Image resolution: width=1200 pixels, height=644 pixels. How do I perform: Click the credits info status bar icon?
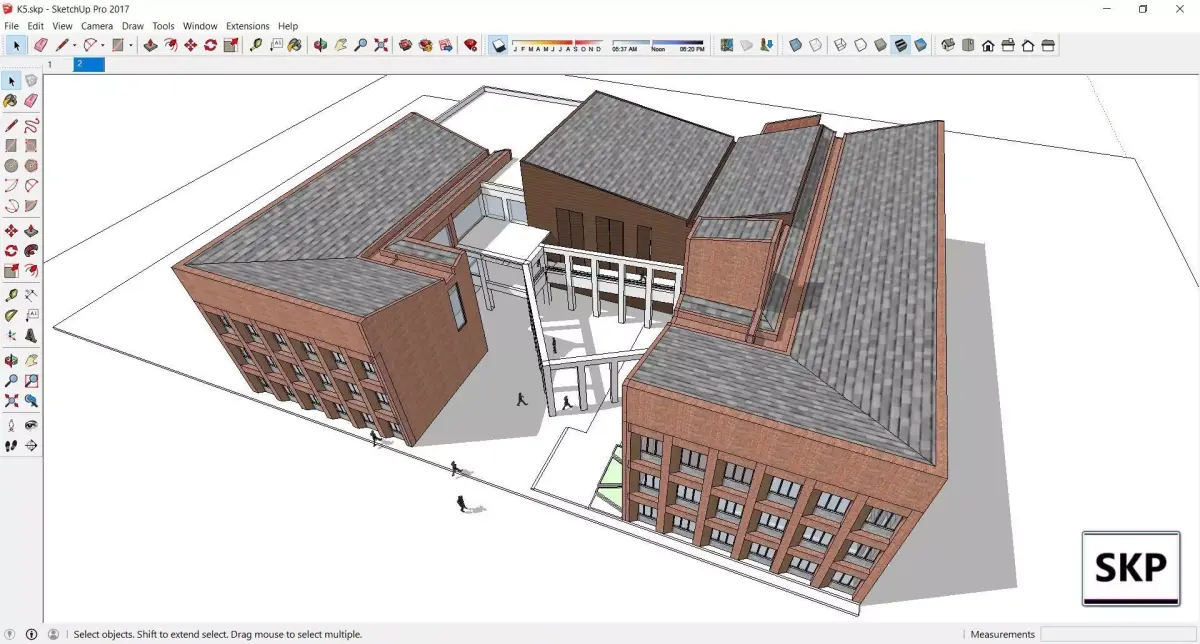click(31, 634)
